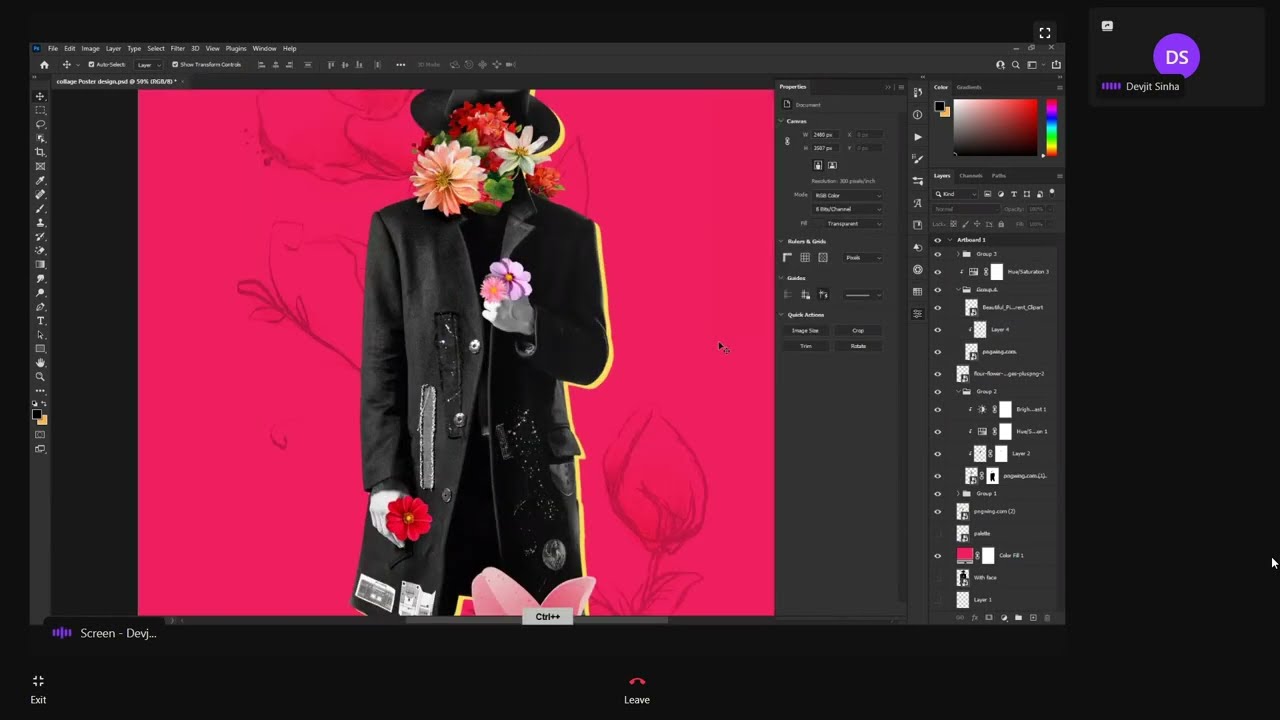
Task: Select the Brush tool
Action: click(40, 207)
